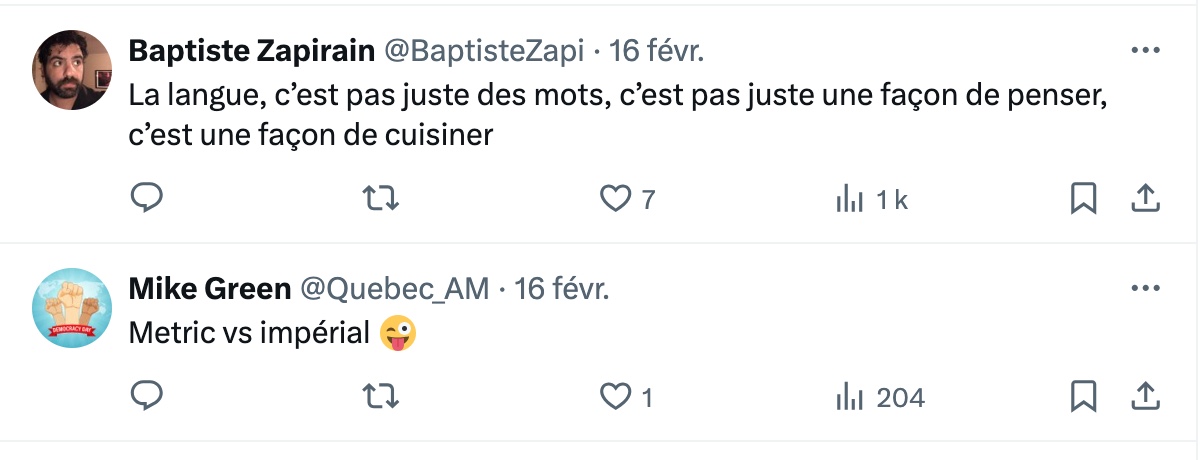Reply to Mike Green's tweet
This screenshot has height=460, width=1202.
[x=147, y=397]
